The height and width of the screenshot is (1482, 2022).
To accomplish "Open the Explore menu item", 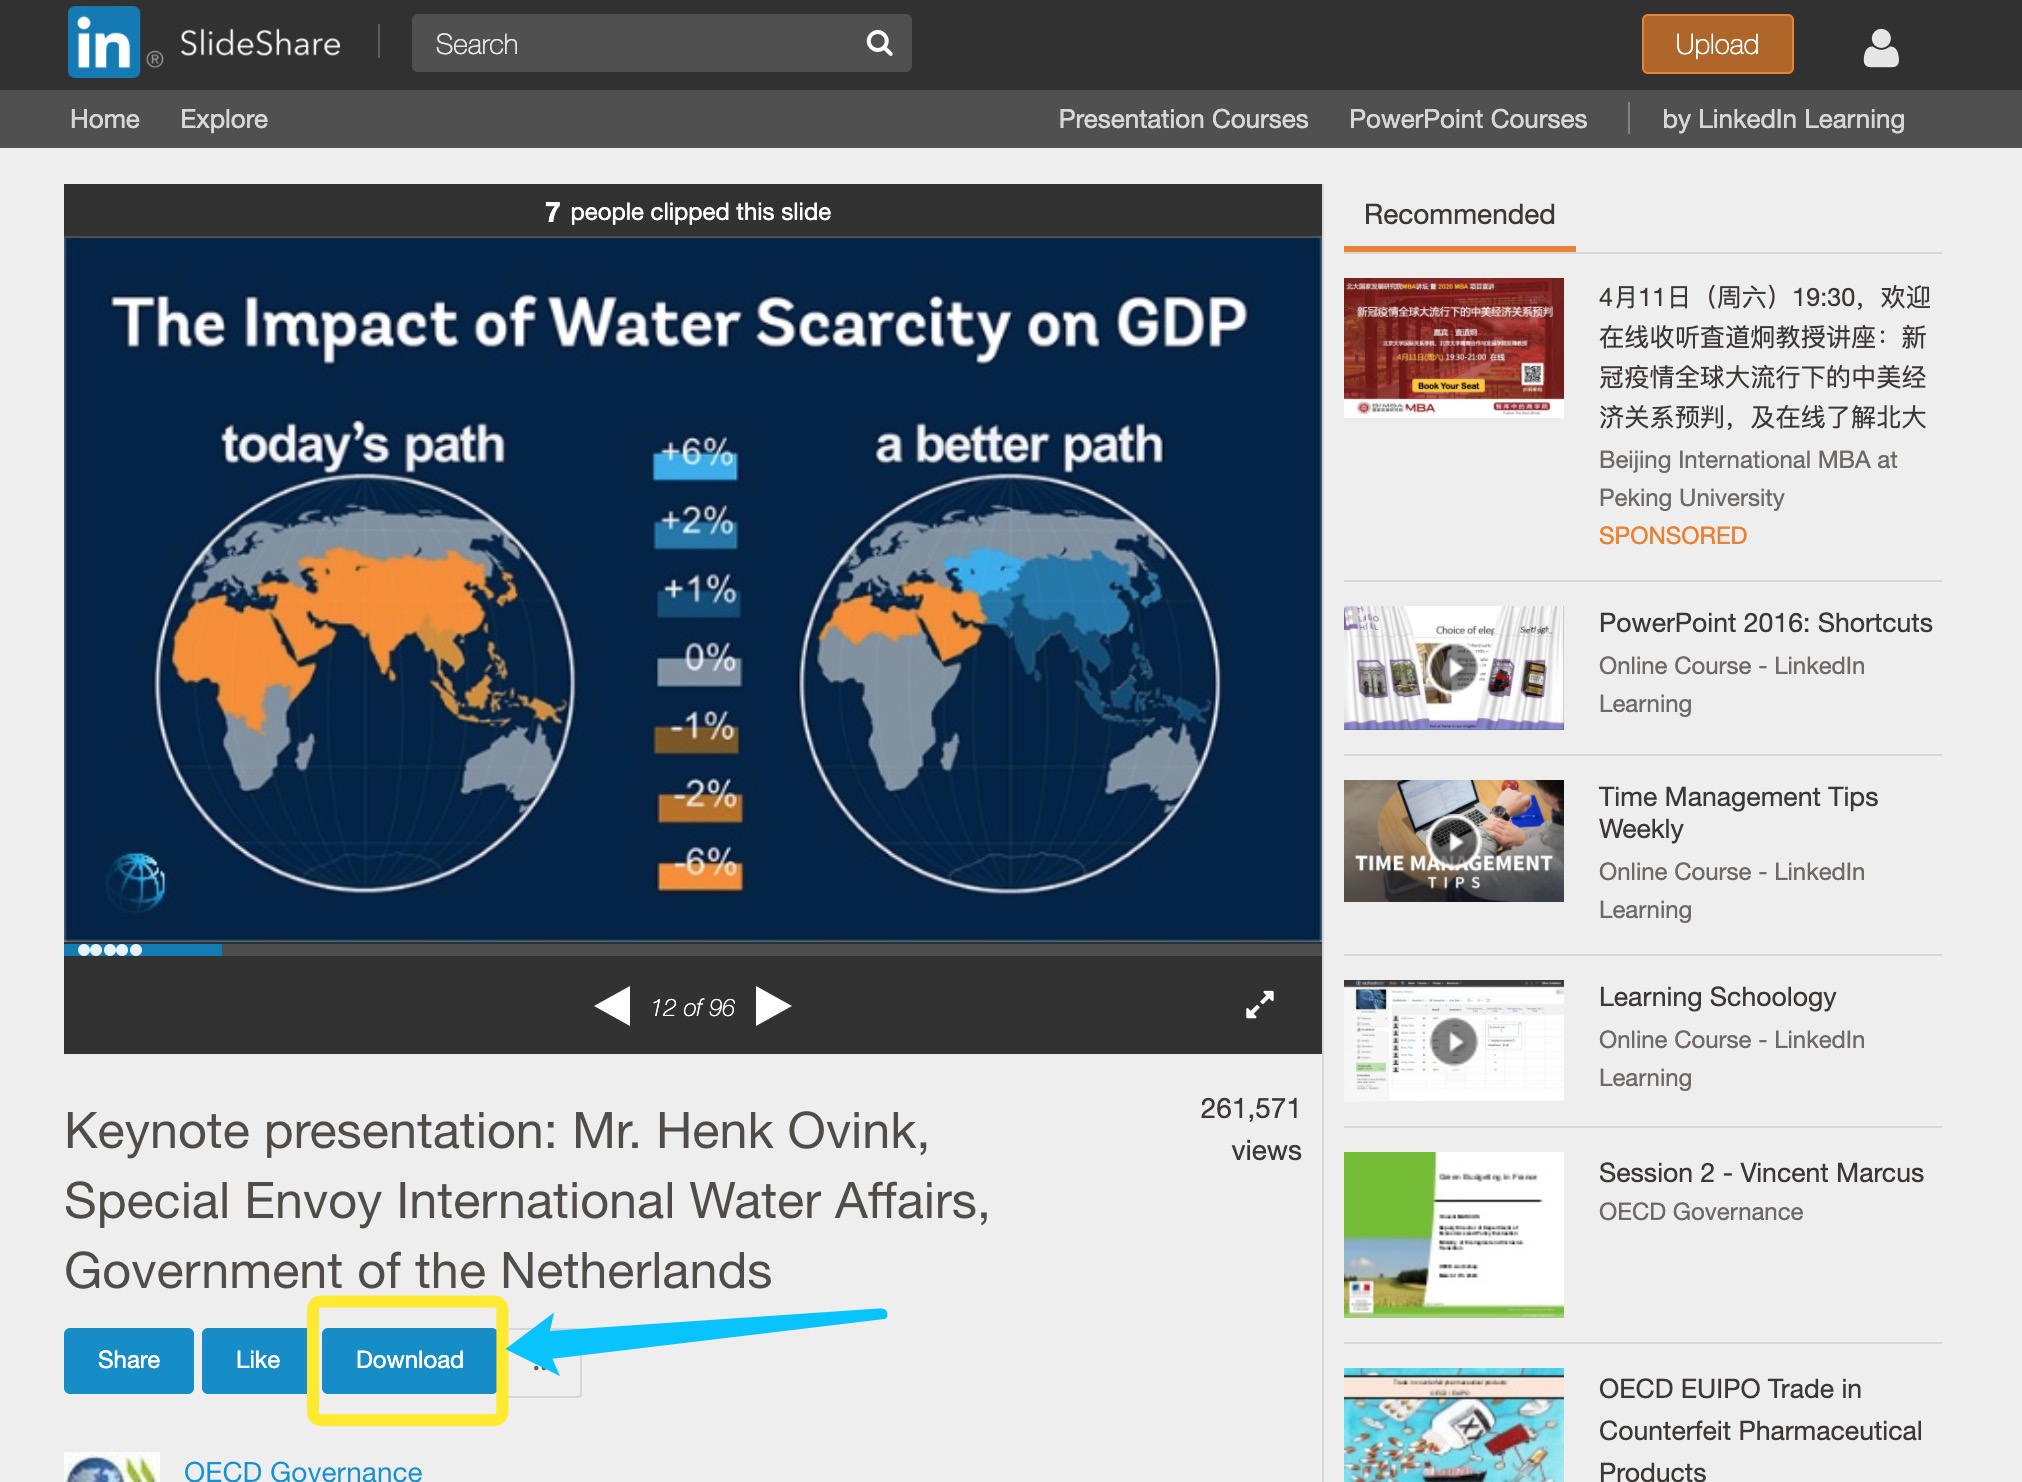I will point(224,119).
